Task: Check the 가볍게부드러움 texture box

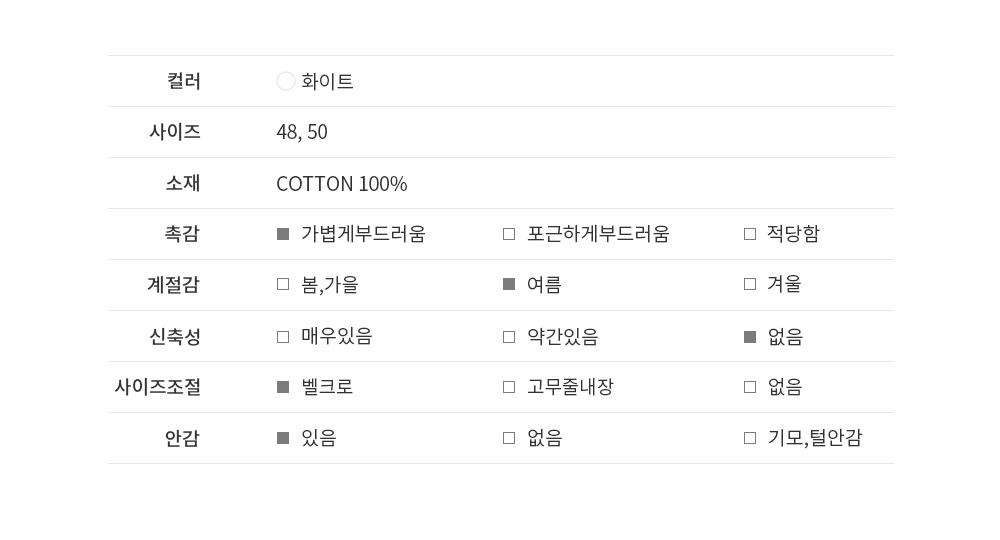Action: [283, 234]
